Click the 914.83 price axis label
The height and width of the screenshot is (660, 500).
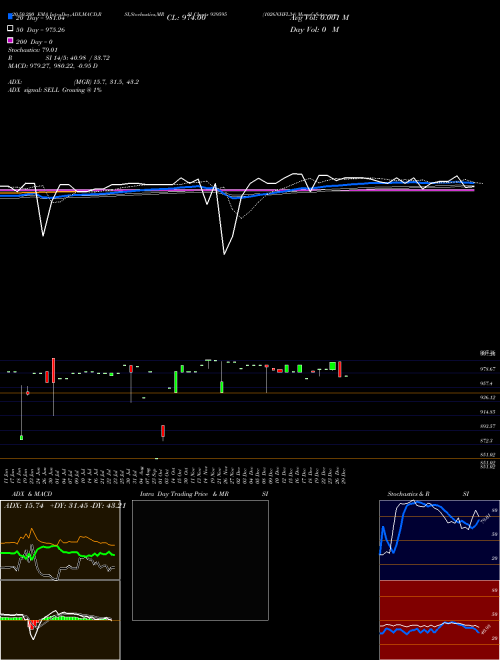point(488,412)
